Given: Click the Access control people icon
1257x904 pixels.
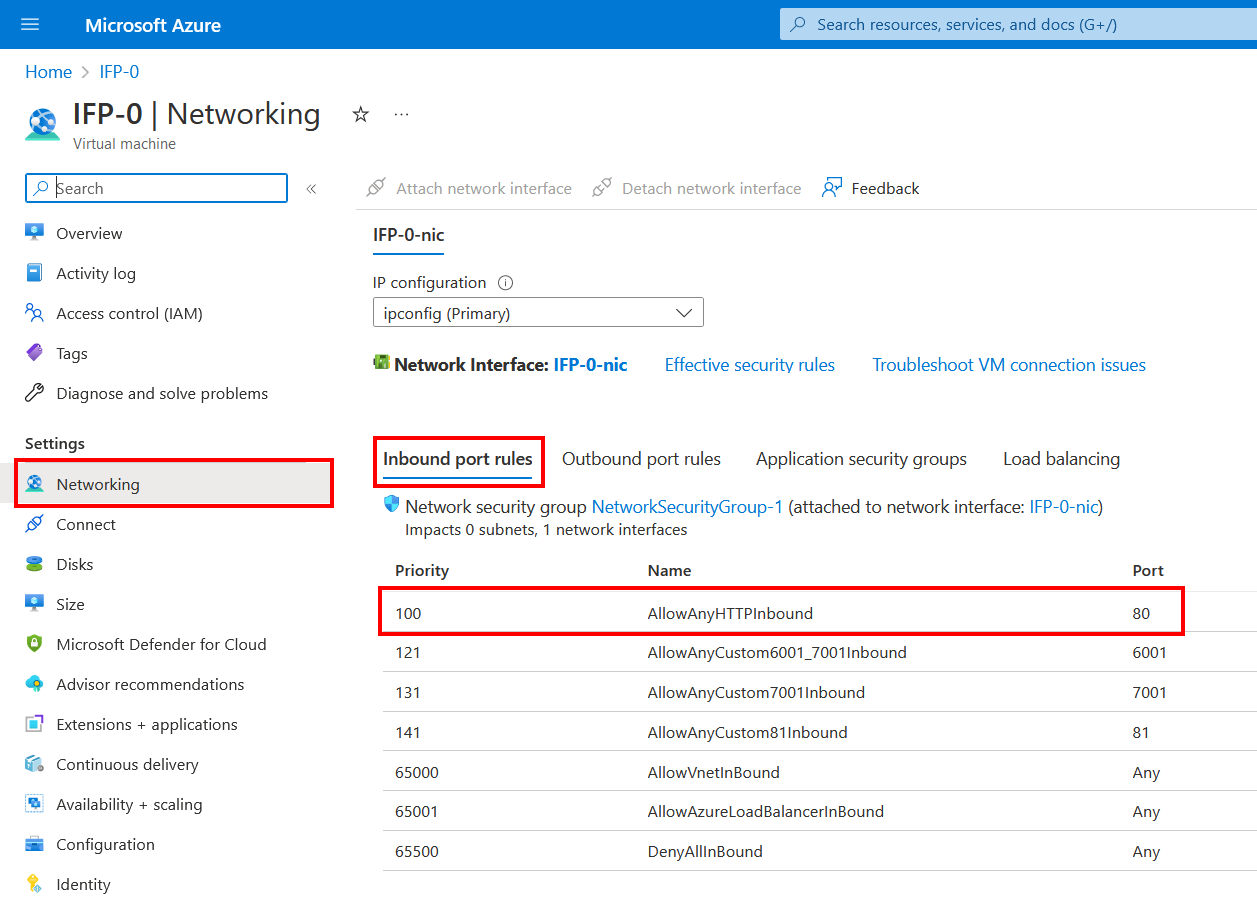Looking at the screenshot, I should coord(35,313).
